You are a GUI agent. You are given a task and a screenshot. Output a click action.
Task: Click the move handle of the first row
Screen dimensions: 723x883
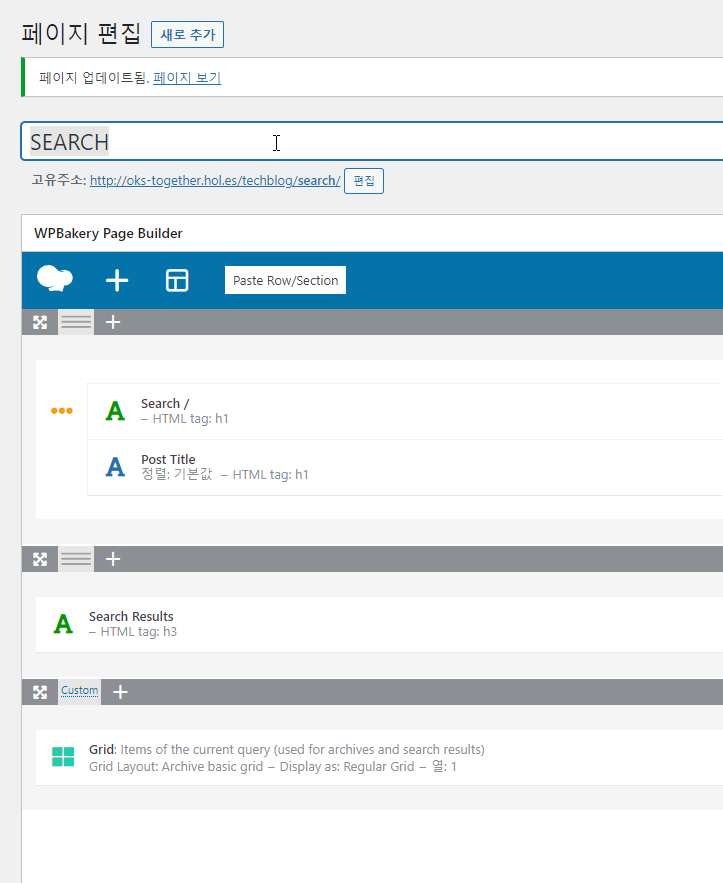40,322
